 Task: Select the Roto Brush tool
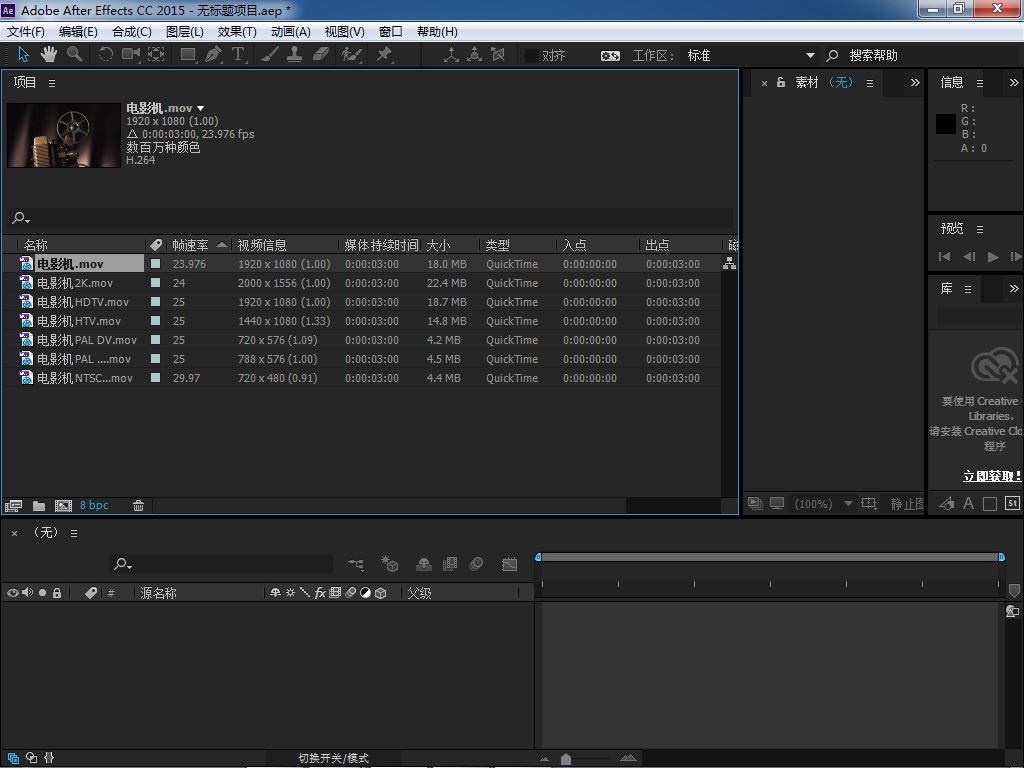351,55
